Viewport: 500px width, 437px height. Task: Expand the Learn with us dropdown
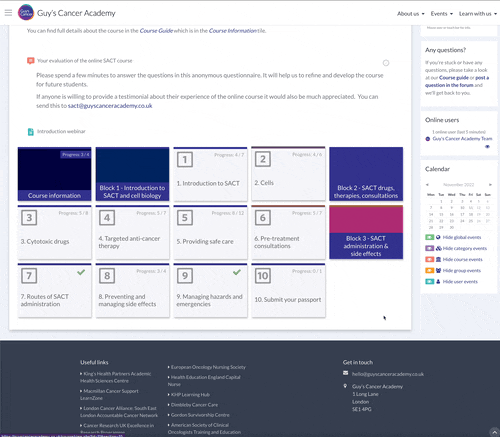(x=478, y=14)
